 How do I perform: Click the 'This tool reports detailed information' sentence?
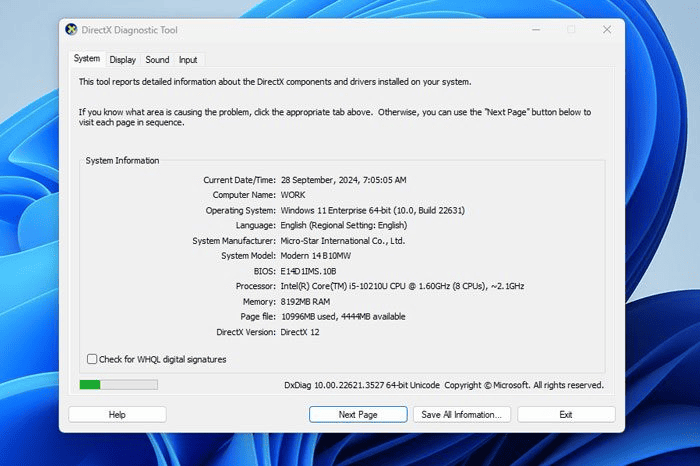click(x=275, y=82)
